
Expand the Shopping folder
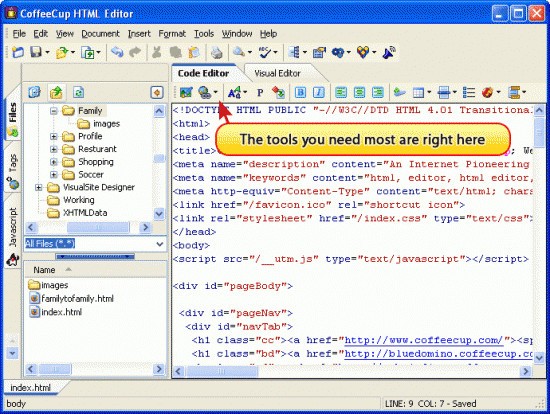[x=54, y=162]
